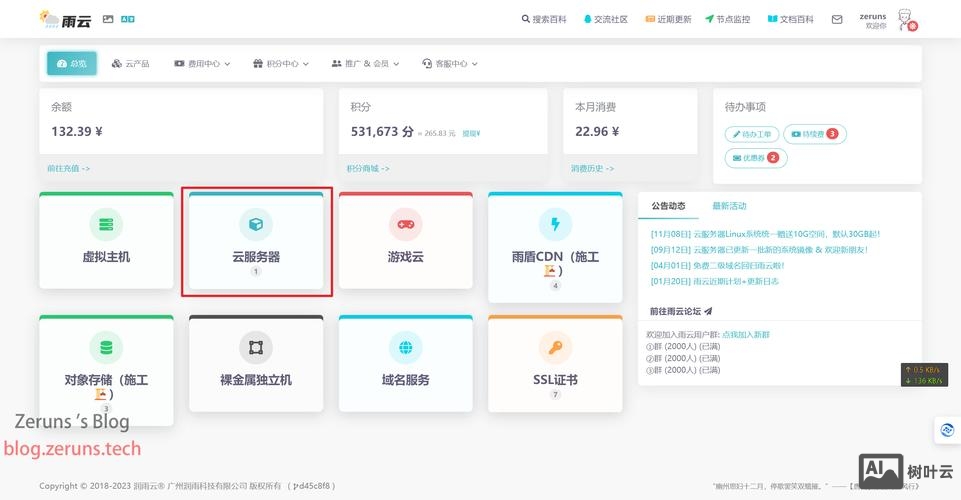
Task: Click the 点我加入新群 join group link
Action: (x=746, y=335)
